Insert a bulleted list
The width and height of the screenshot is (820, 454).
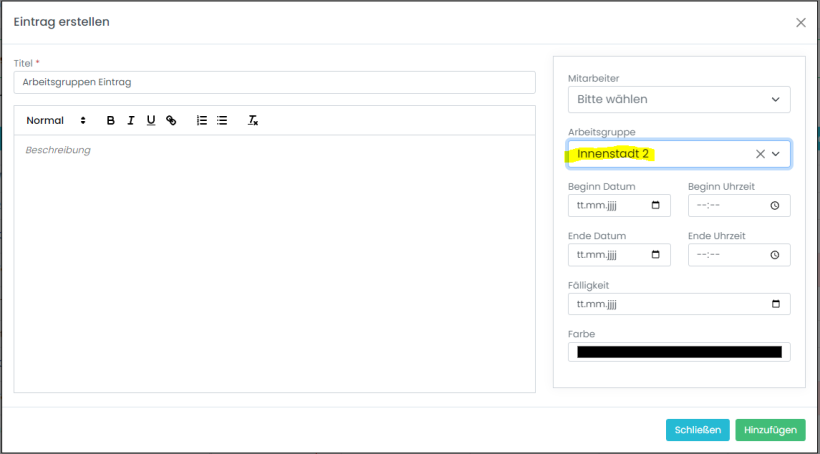click(x=222, y=121)
